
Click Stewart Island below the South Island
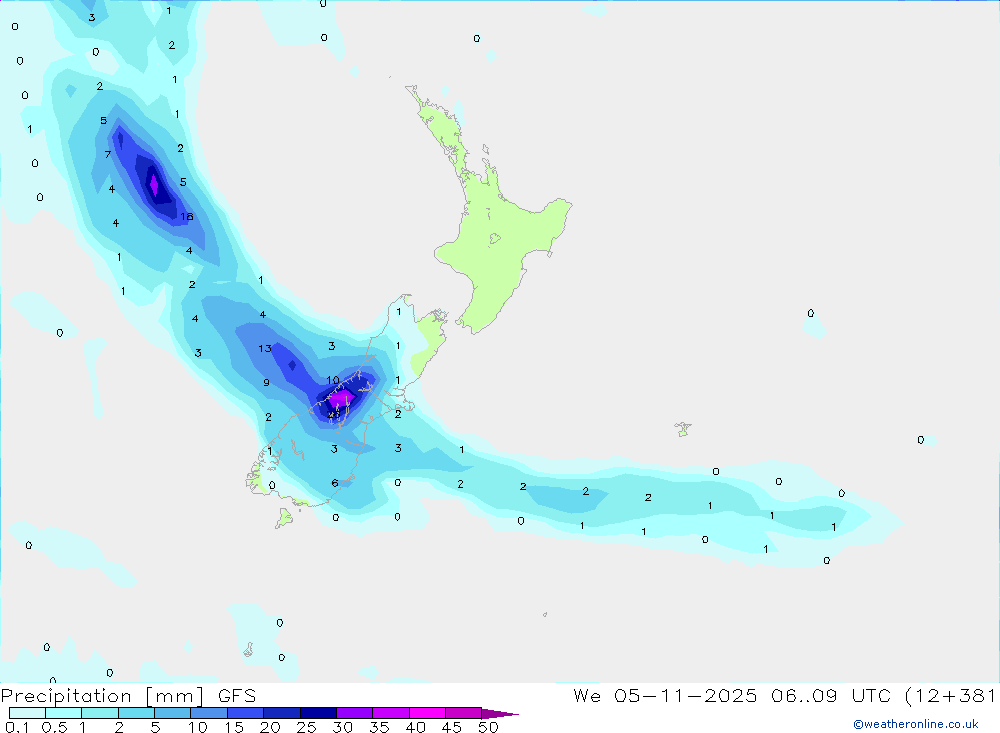[284, 518]
